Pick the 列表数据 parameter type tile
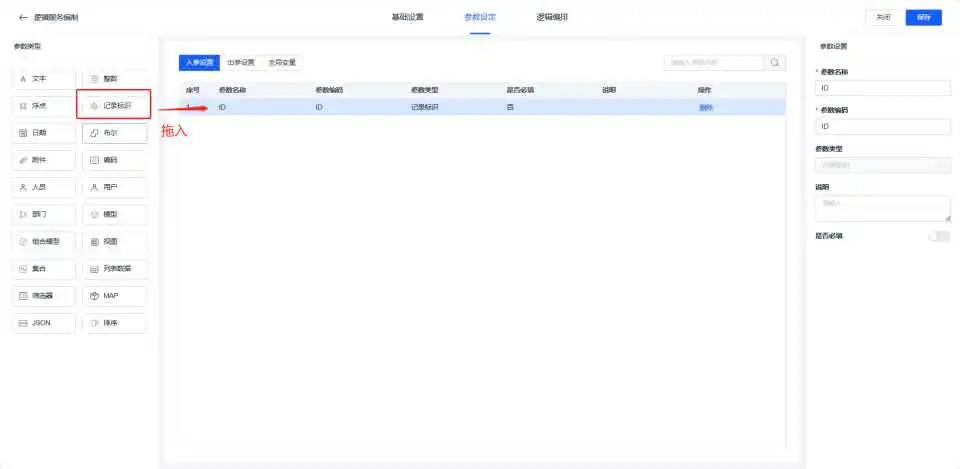Image resolution: width=960 pixels, height=469 pixels. pyautogui.click(x=114, y=269)
